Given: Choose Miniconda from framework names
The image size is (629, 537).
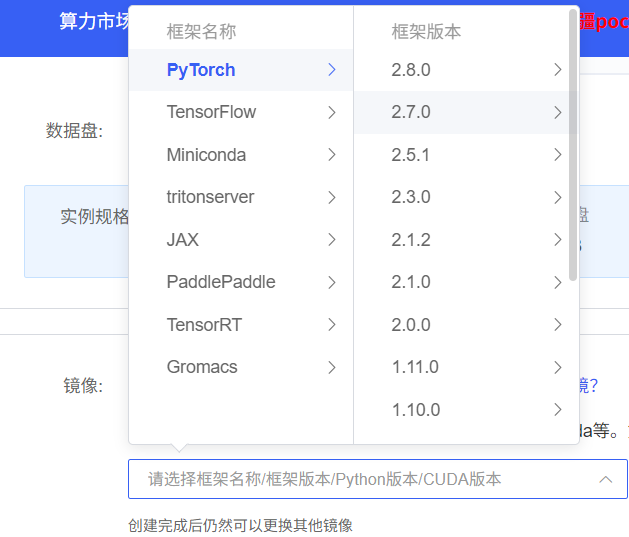Looking at the screenshot, I should (241, 155).
